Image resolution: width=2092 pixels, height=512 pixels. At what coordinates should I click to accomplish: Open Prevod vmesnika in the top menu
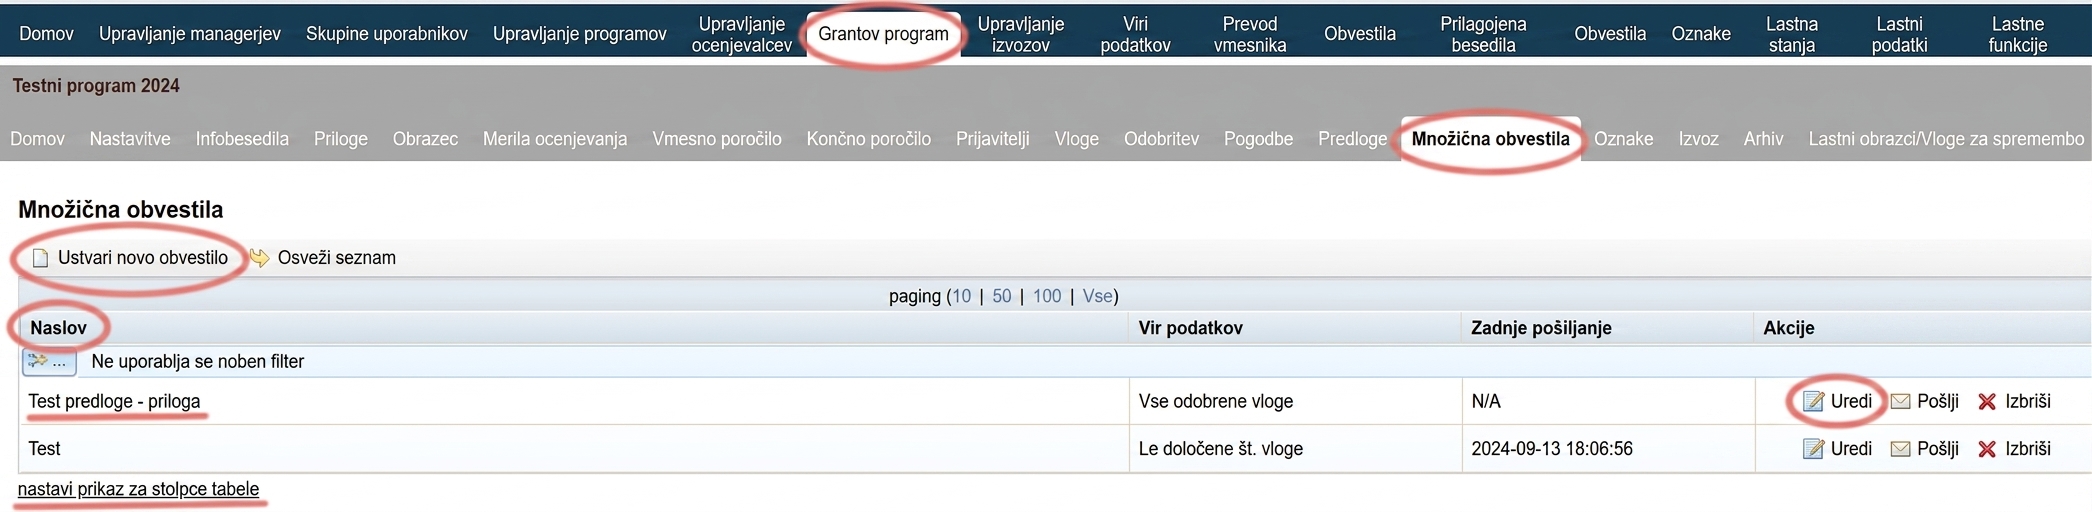tap(1250, 34)
